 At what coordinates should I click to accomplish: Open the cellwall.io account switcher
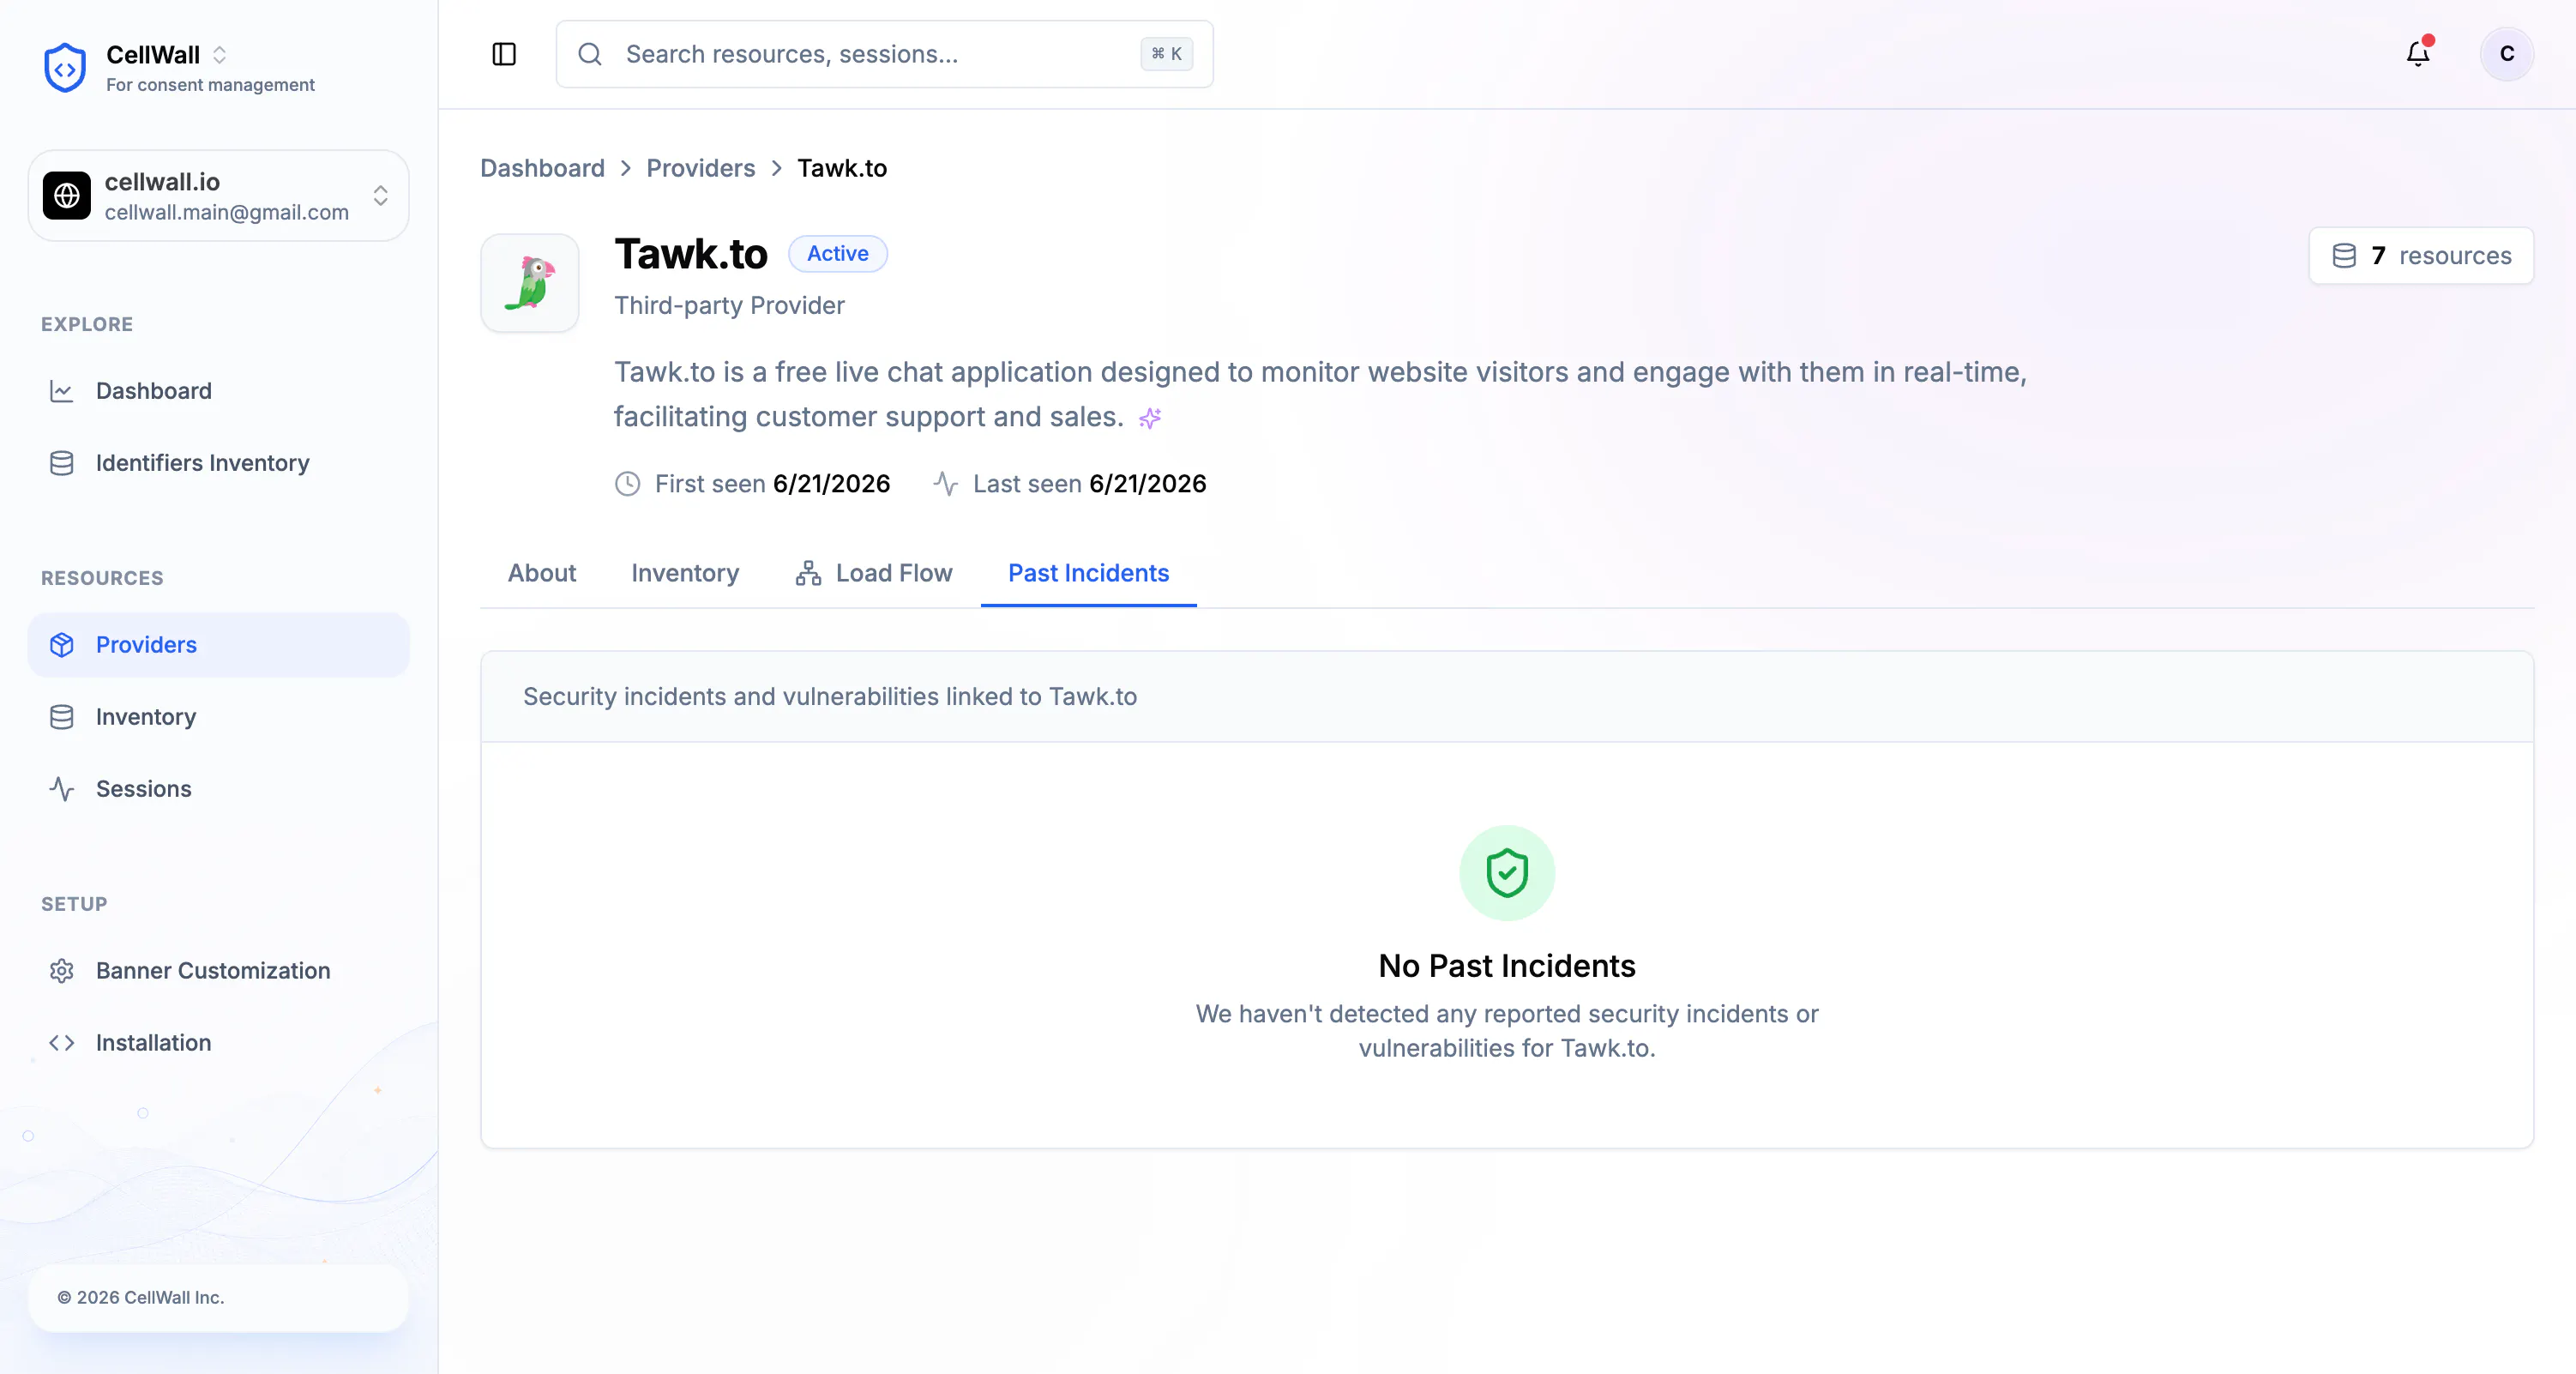tap(218, 196)
